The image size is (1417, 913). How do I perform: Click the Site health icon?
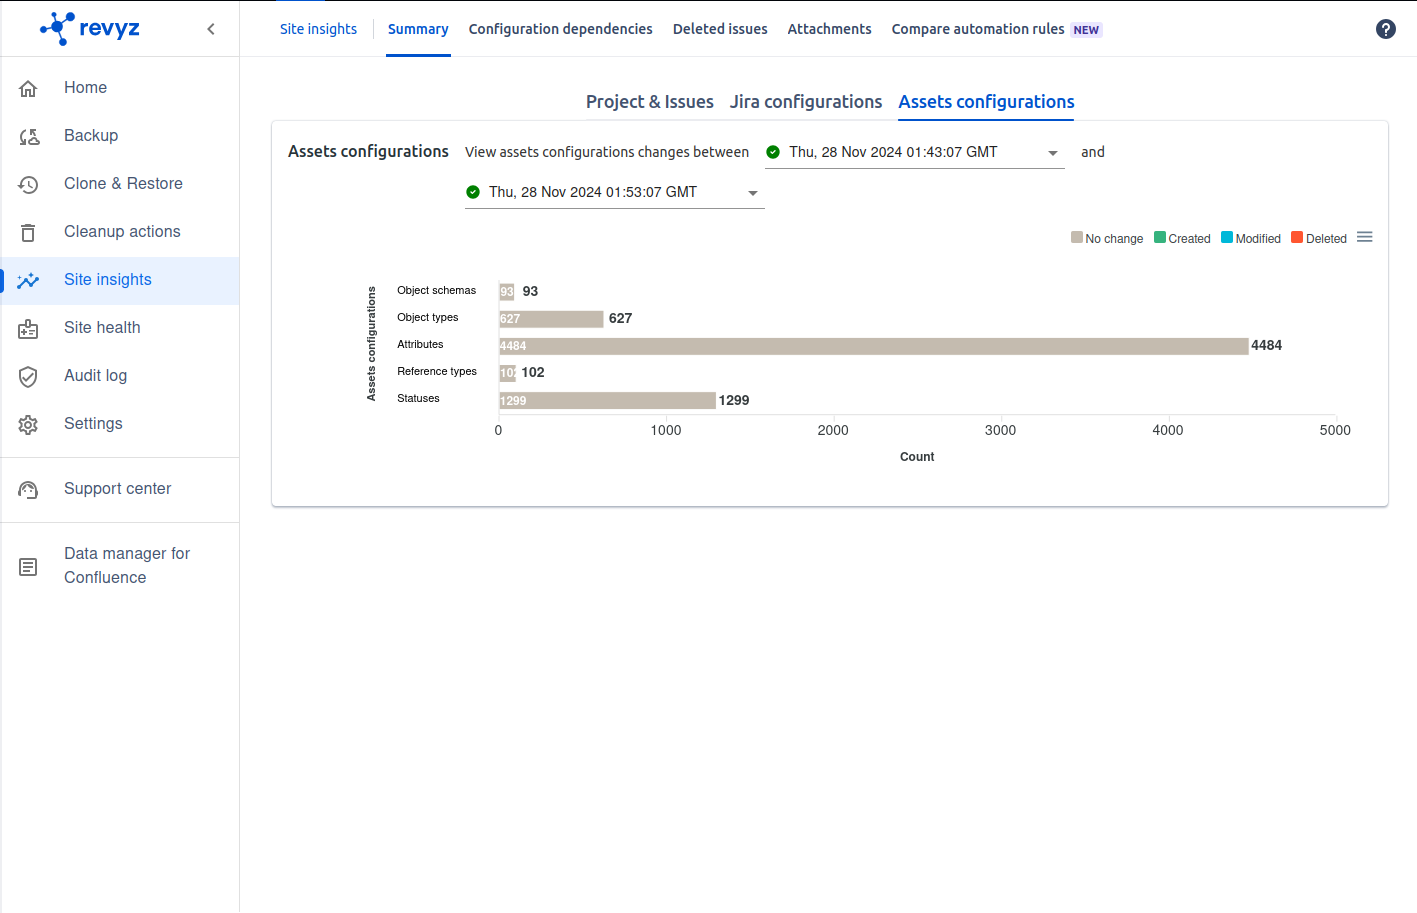click(28, 328)
